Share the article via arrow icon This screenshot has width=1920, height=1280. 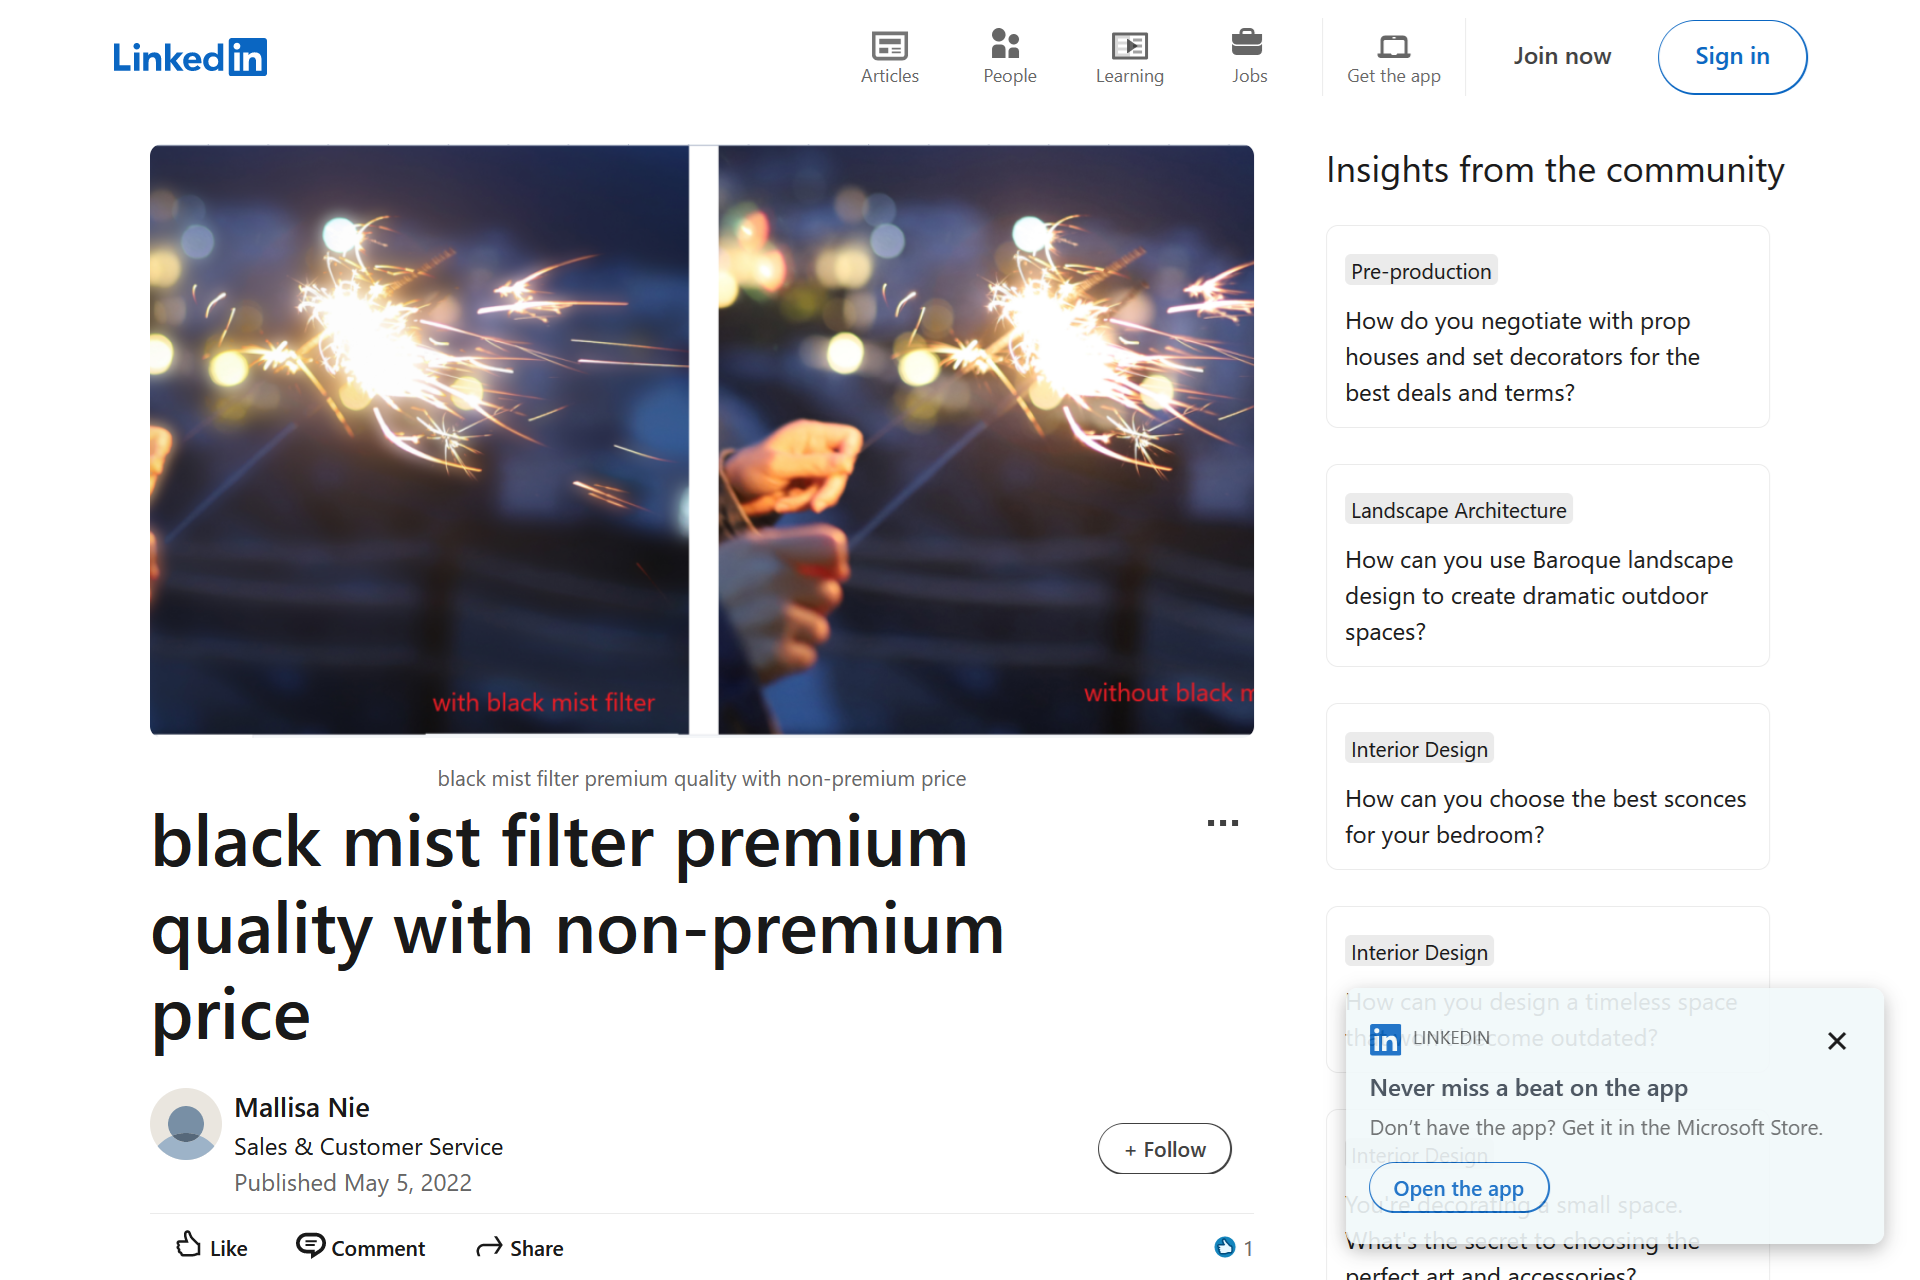pos(489,1247)
